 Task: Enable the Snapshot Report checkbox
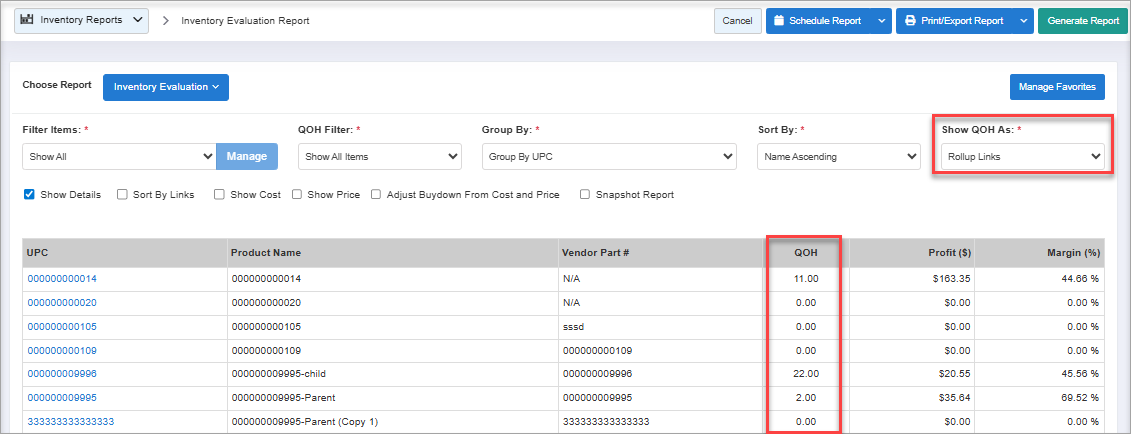585,195
